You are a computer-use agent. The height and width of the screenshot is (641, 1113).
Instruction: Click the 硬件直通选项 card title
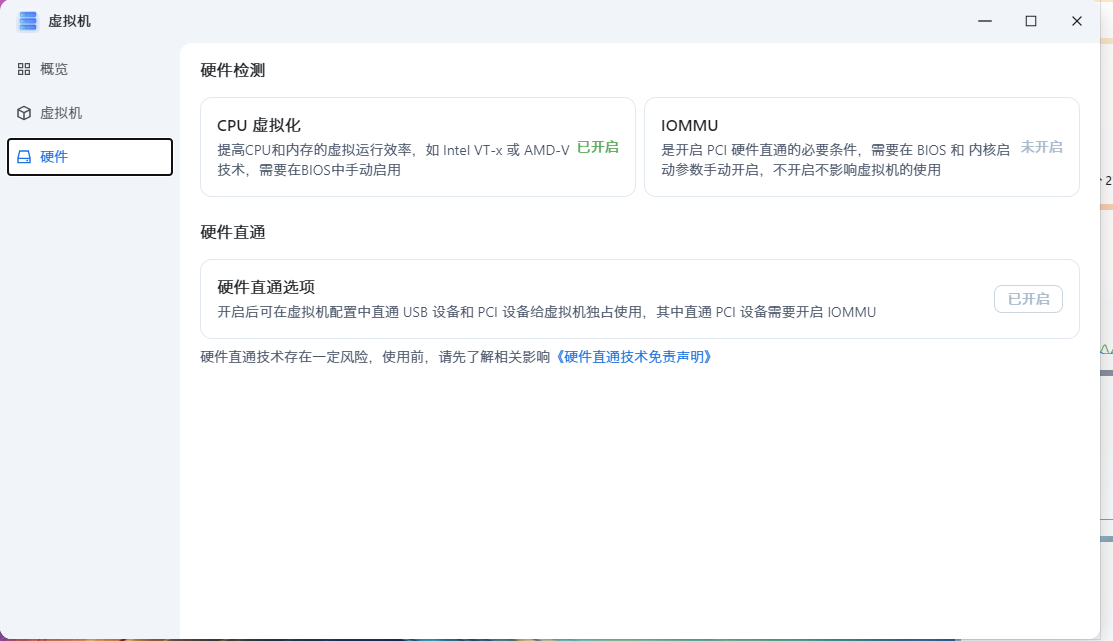coord(266,287)
